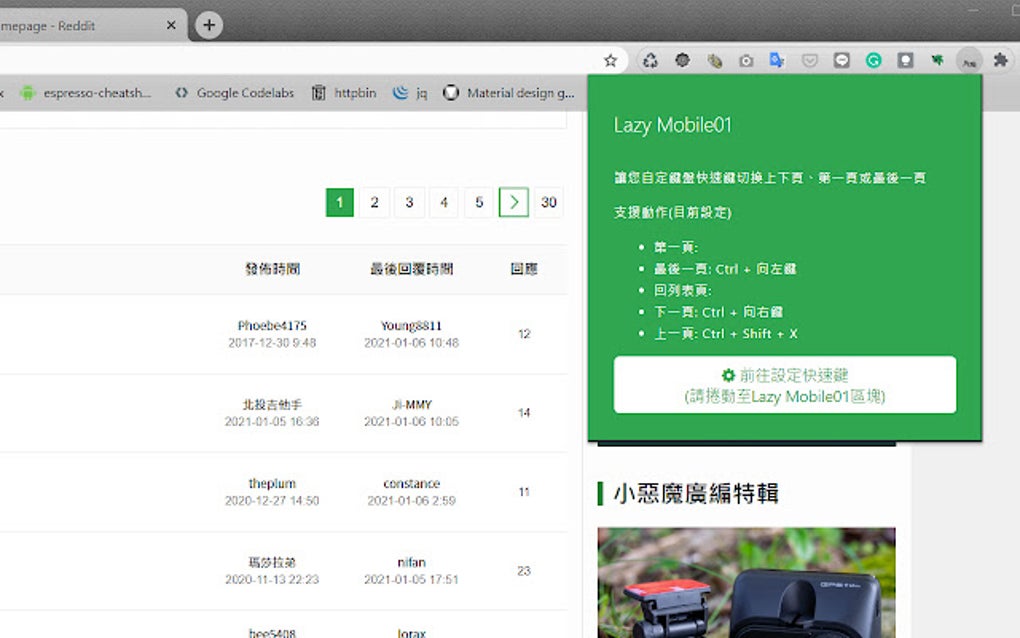Click the next-page chevron in pagination
This screenshot has width=1020, height=638.
pyautogui.click(x=513, y=202)
